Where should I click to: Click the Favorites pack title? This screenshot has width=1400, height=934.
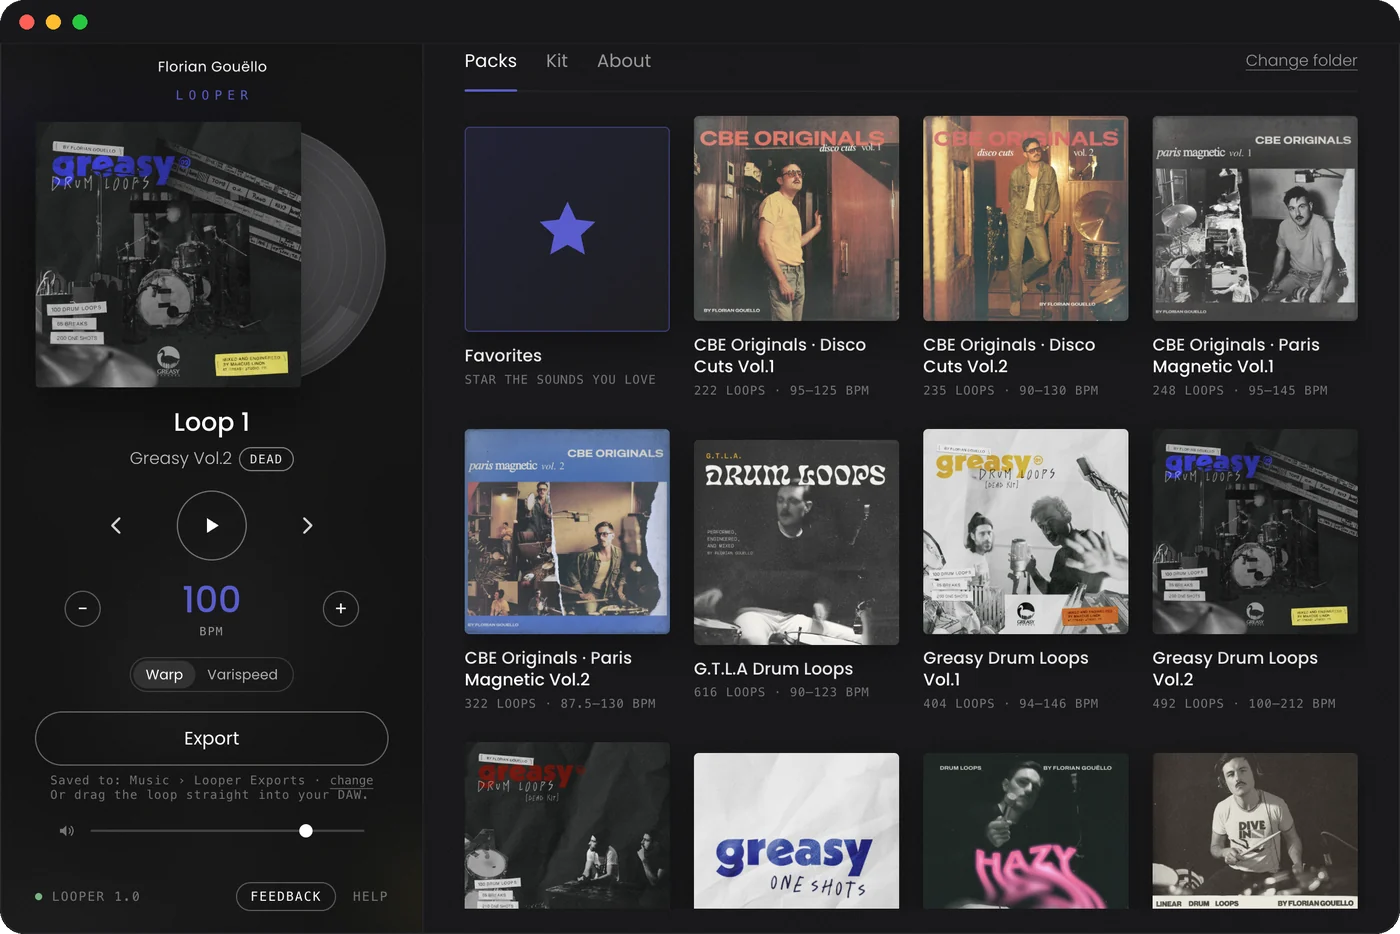pyautogui.click(x=503, y=356)
